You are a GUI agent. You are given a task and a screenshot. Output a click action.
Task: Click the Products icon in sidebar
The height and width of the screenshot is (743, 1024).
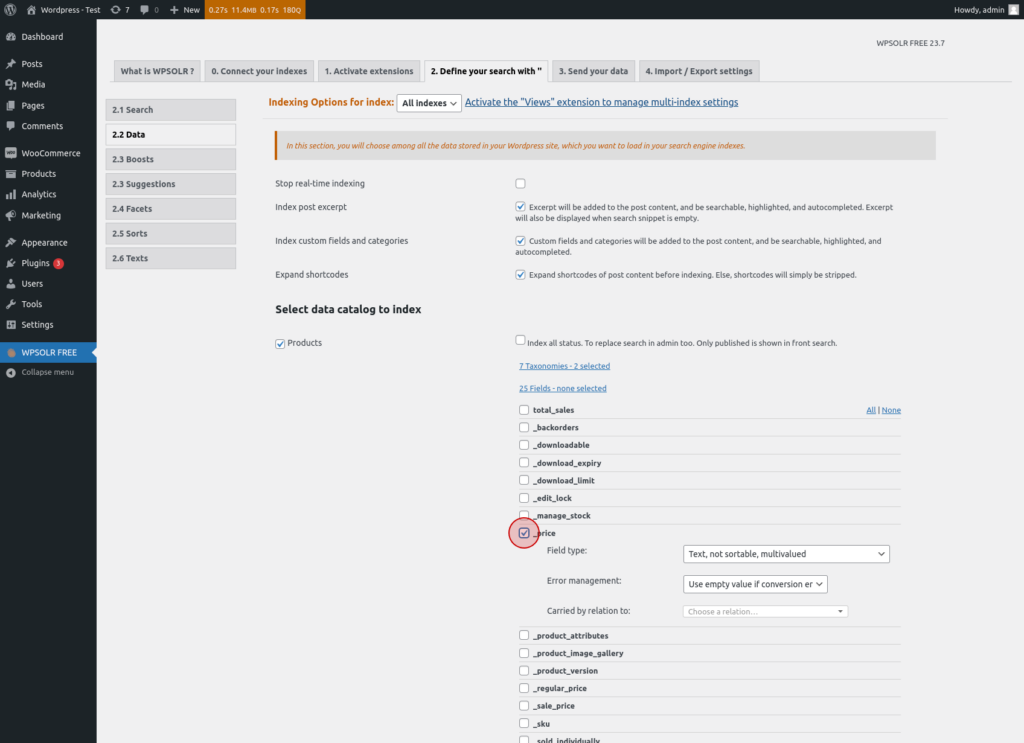pos(10,174)
